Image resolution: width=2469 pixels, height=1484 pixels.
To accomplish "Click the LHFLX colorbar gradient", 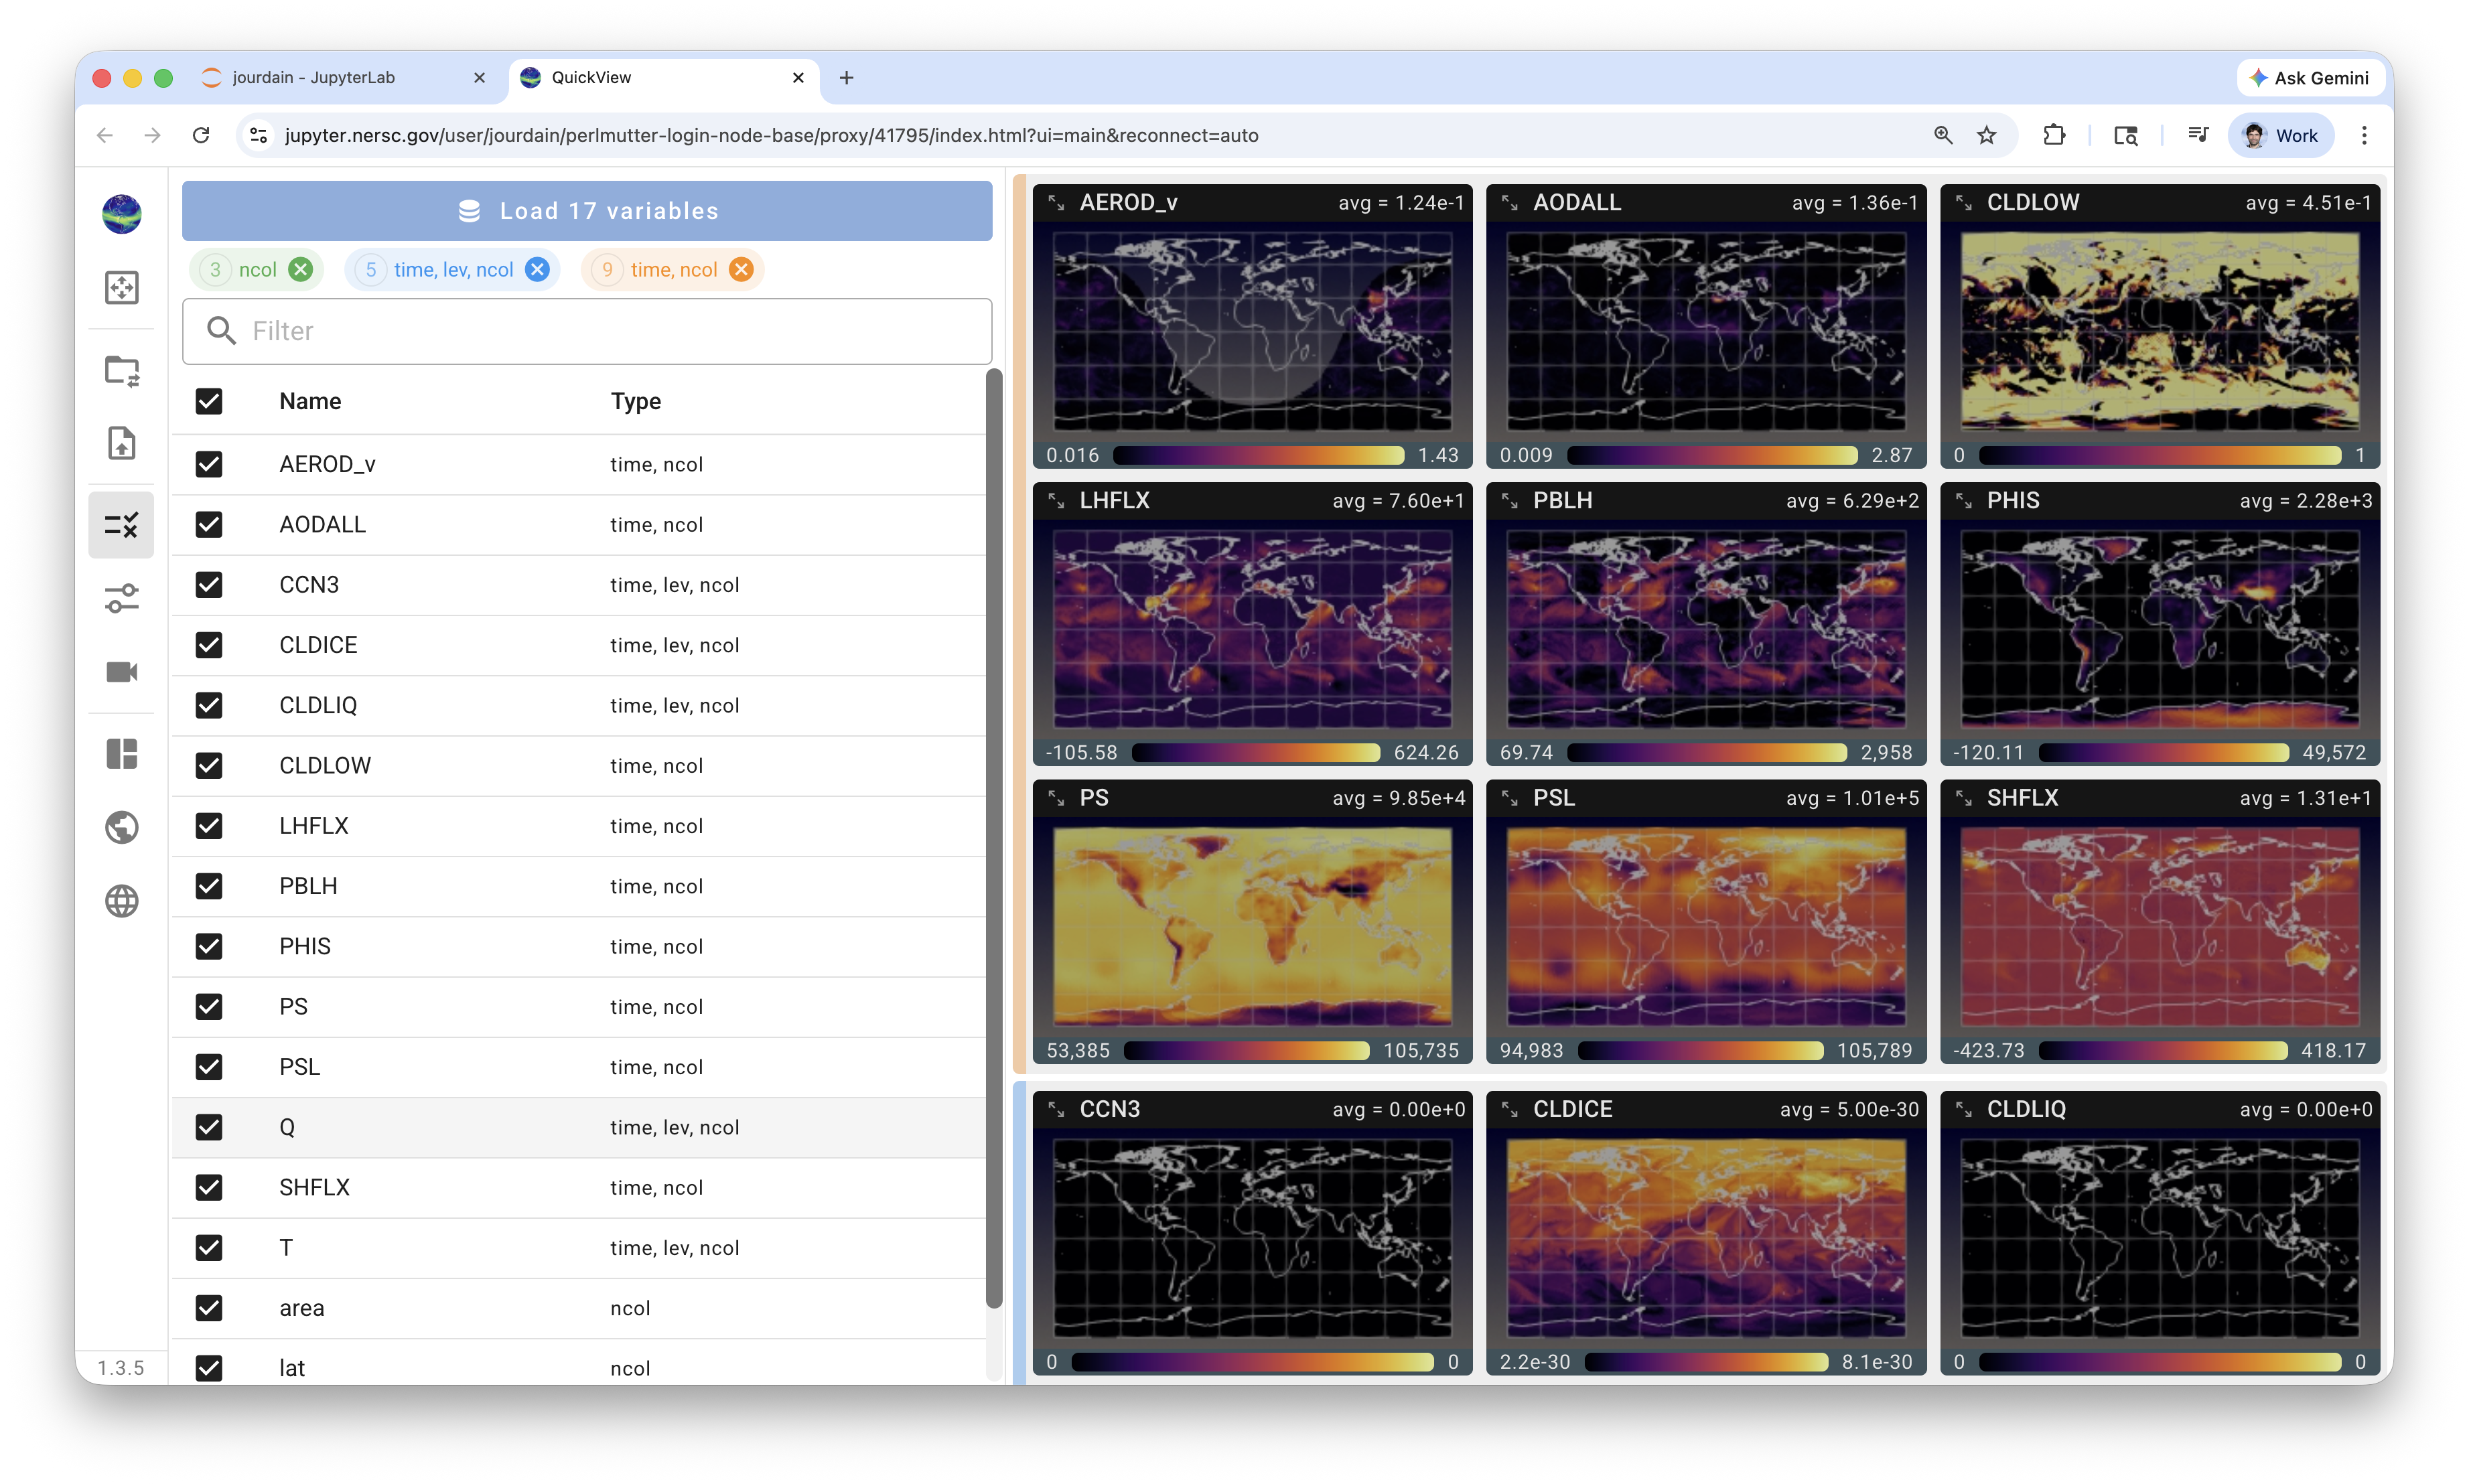I will click(x=1255, y=753).
